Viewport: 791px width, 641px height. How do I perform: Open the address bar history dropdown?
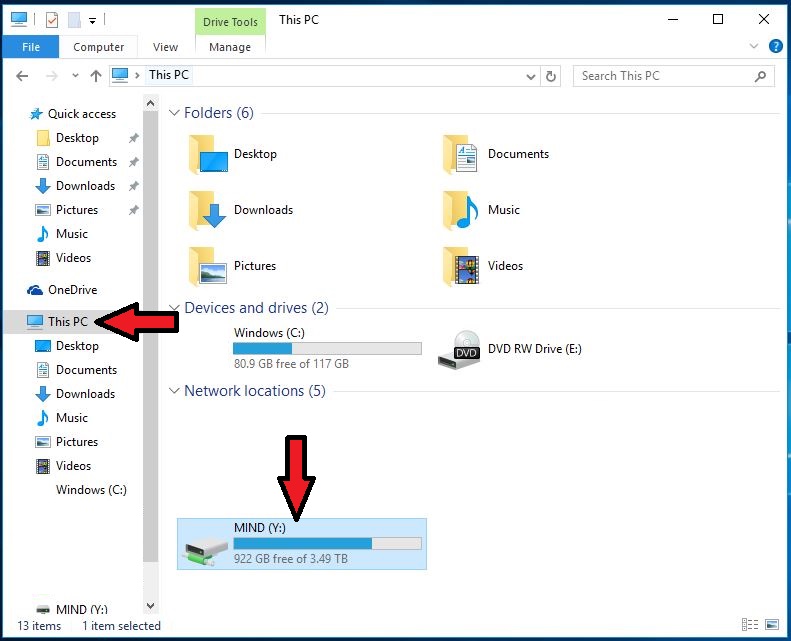[531, 76]
